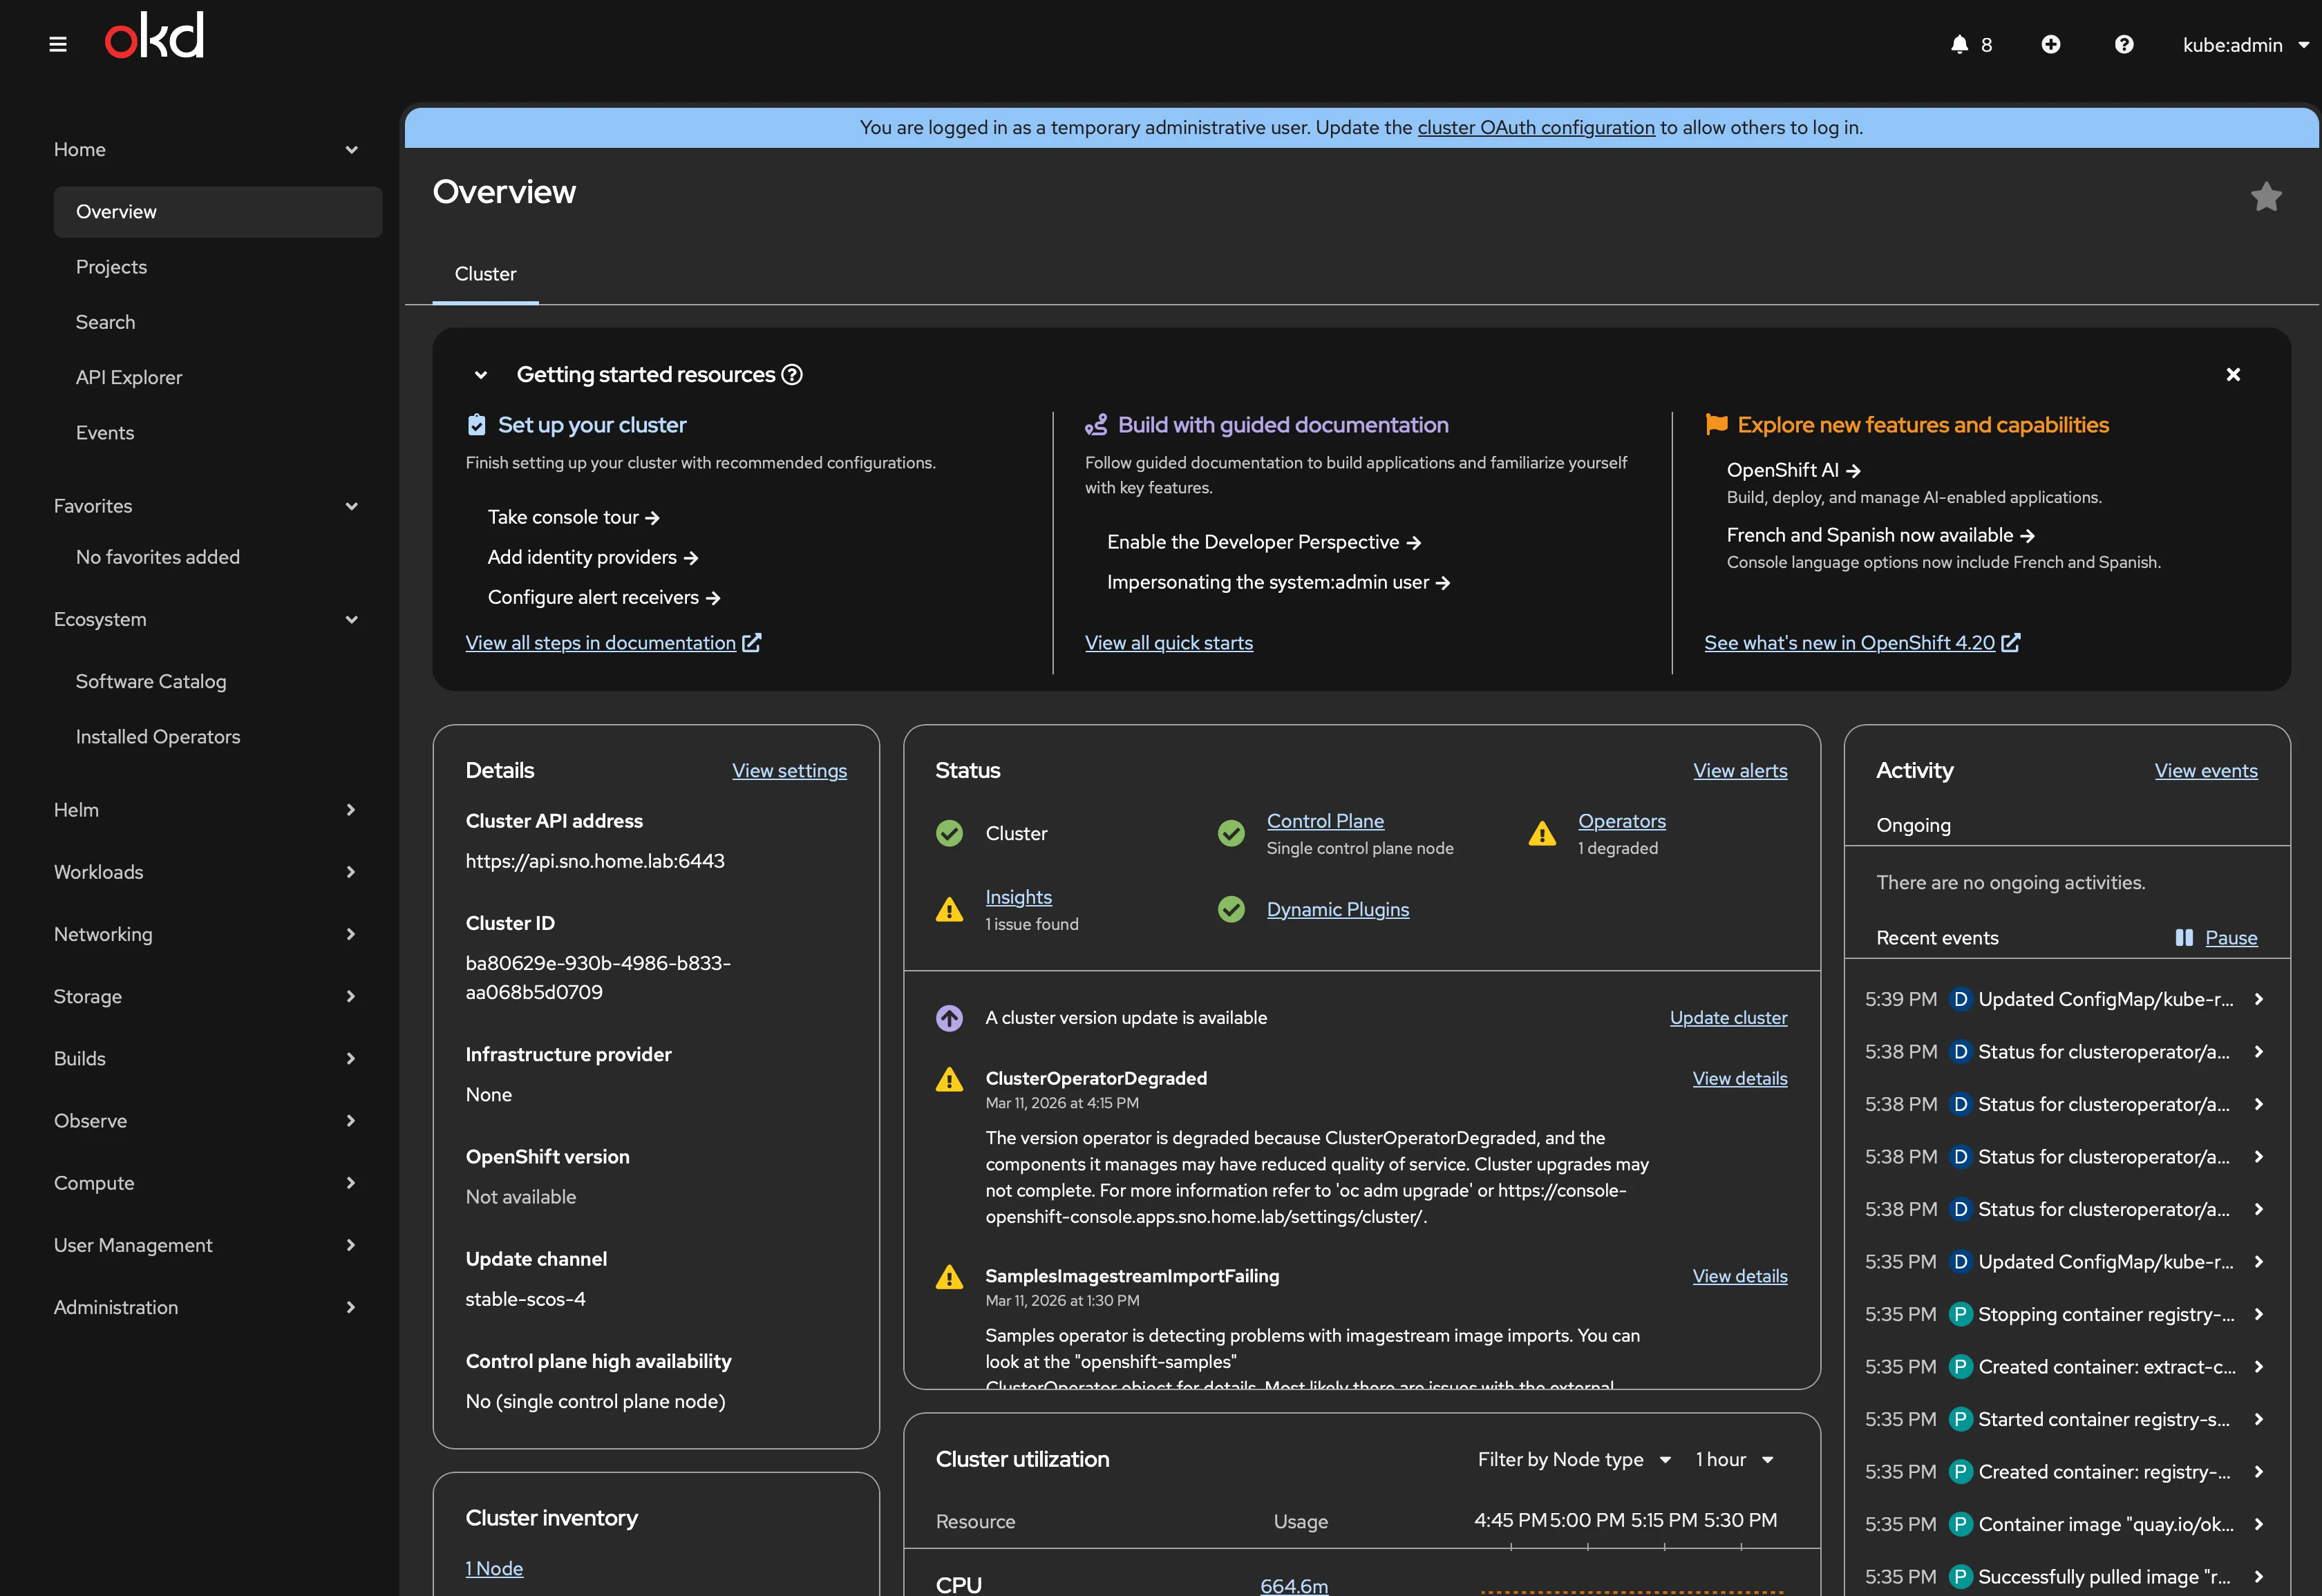The height and width of the screenshot is (1596, 2322).
Task: Click the View events link
Action: point(2206,771)
